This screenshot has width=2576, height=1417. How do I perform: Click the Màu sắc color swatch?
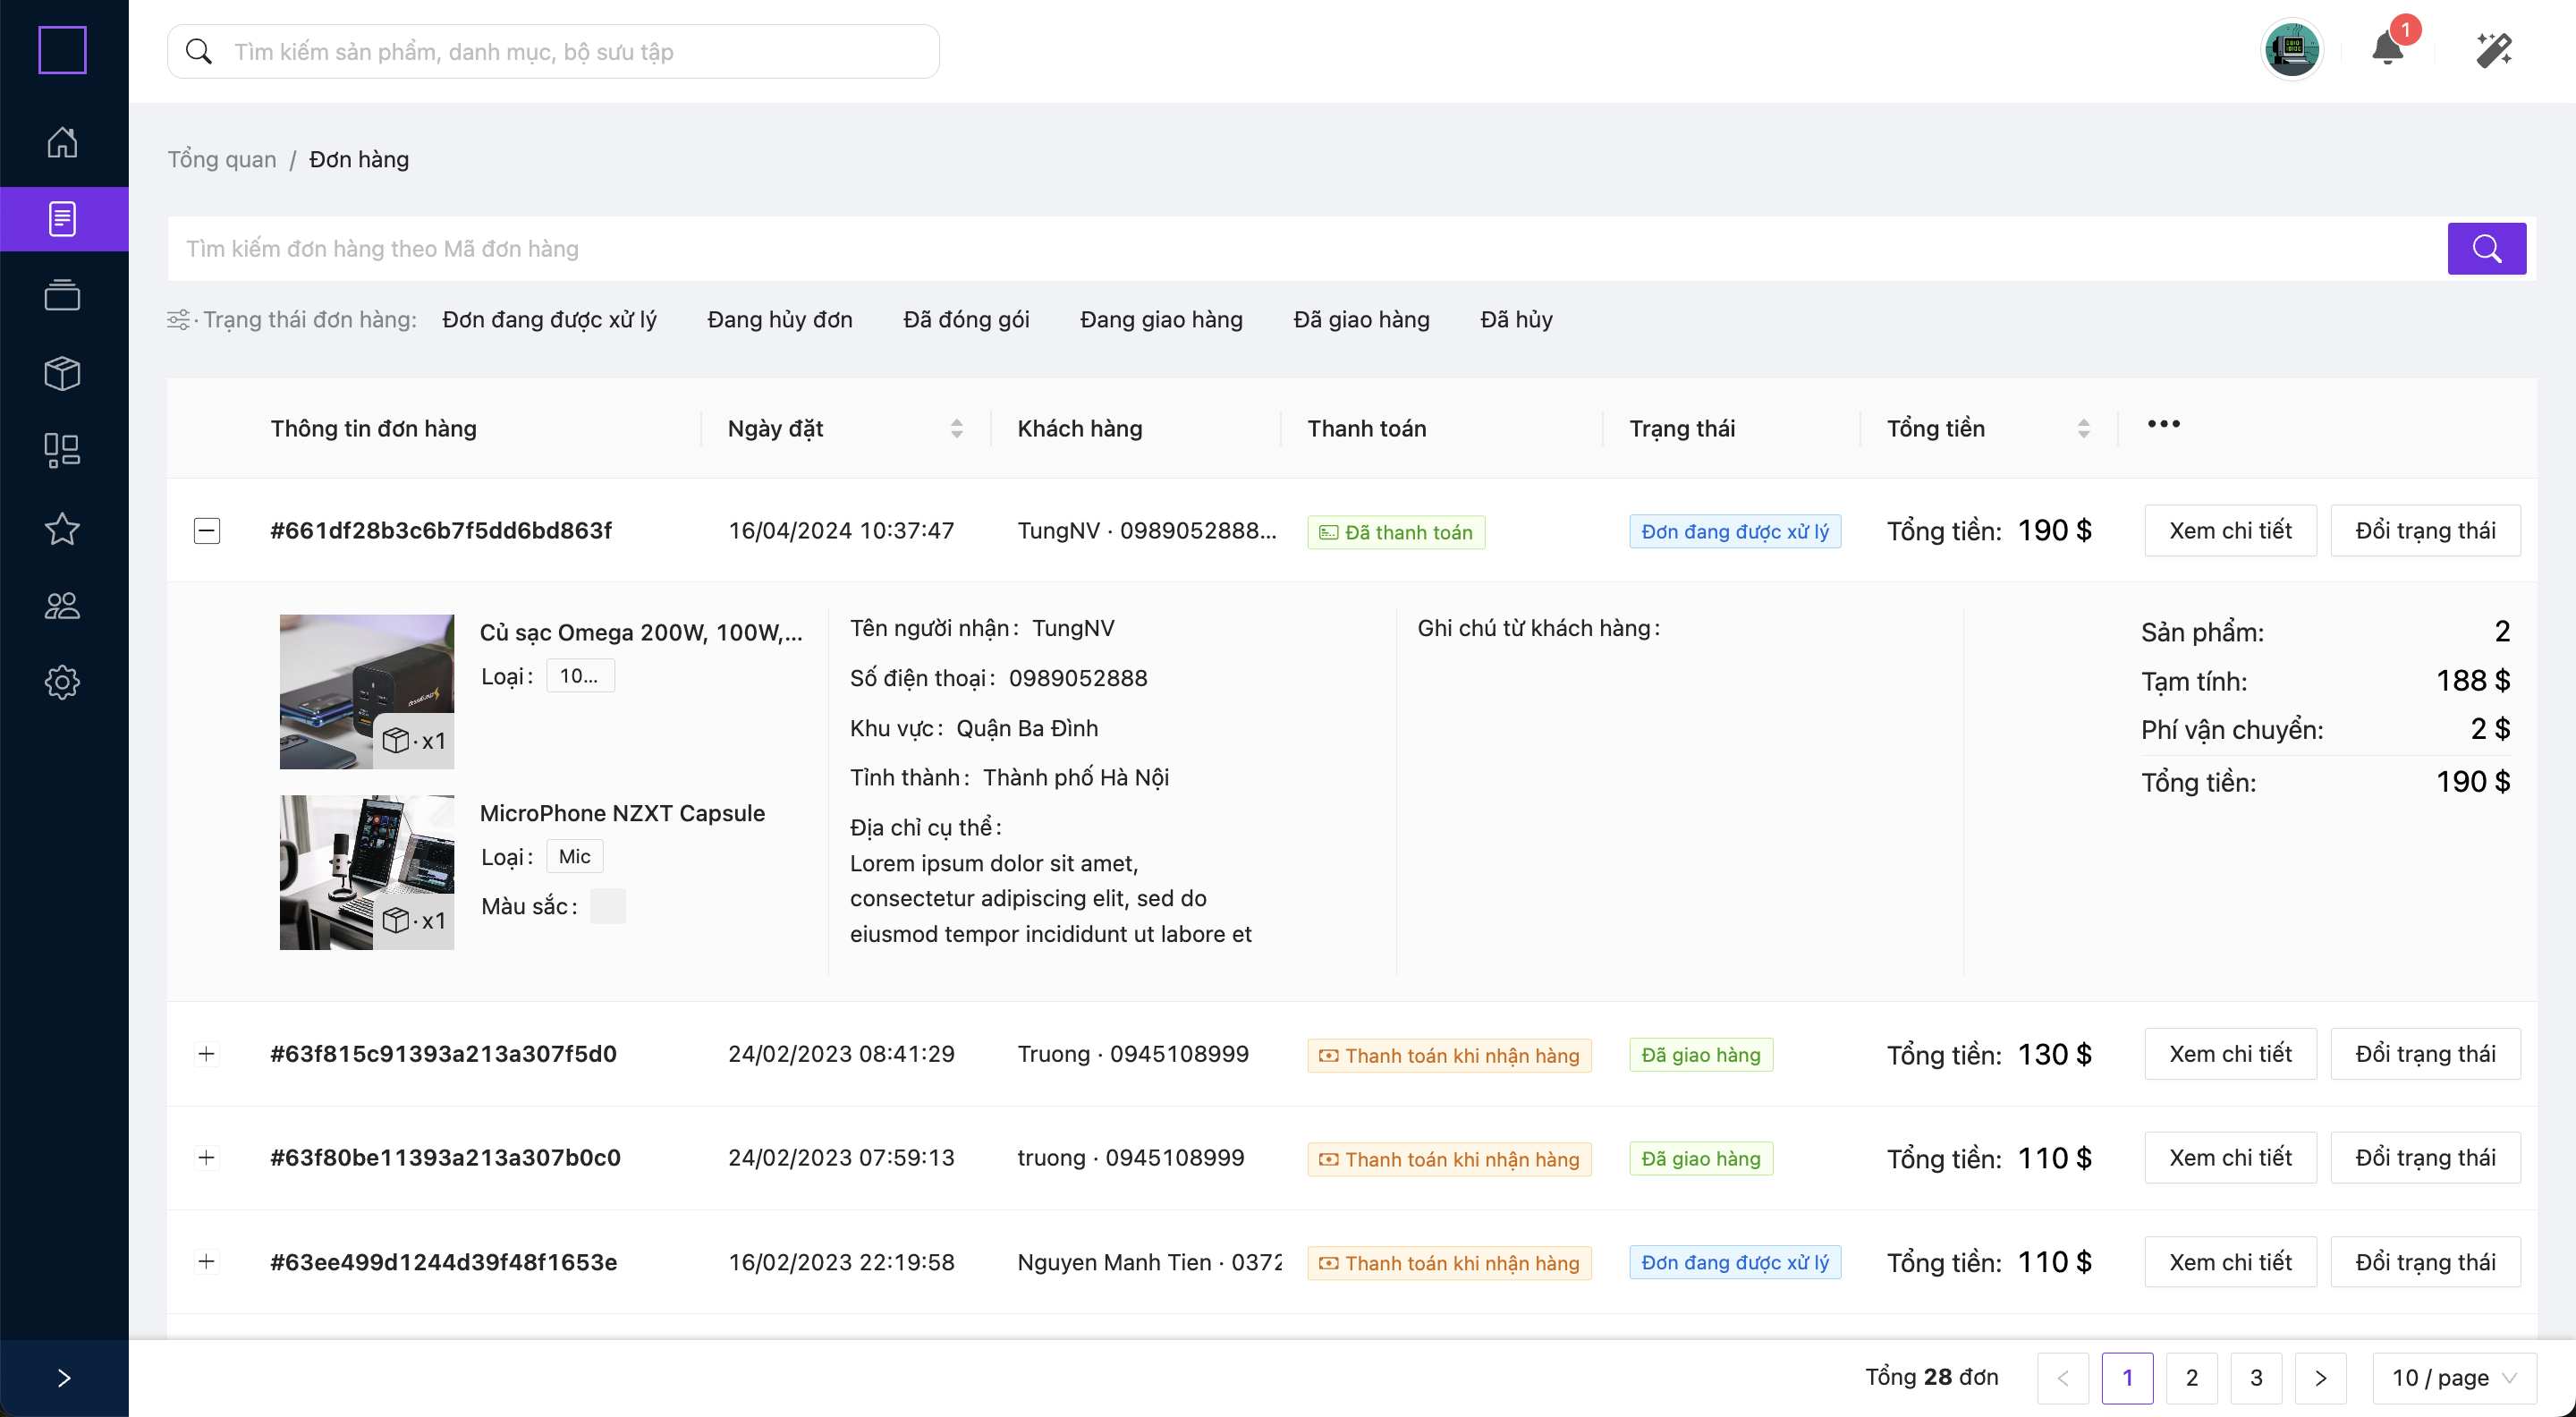607,906
